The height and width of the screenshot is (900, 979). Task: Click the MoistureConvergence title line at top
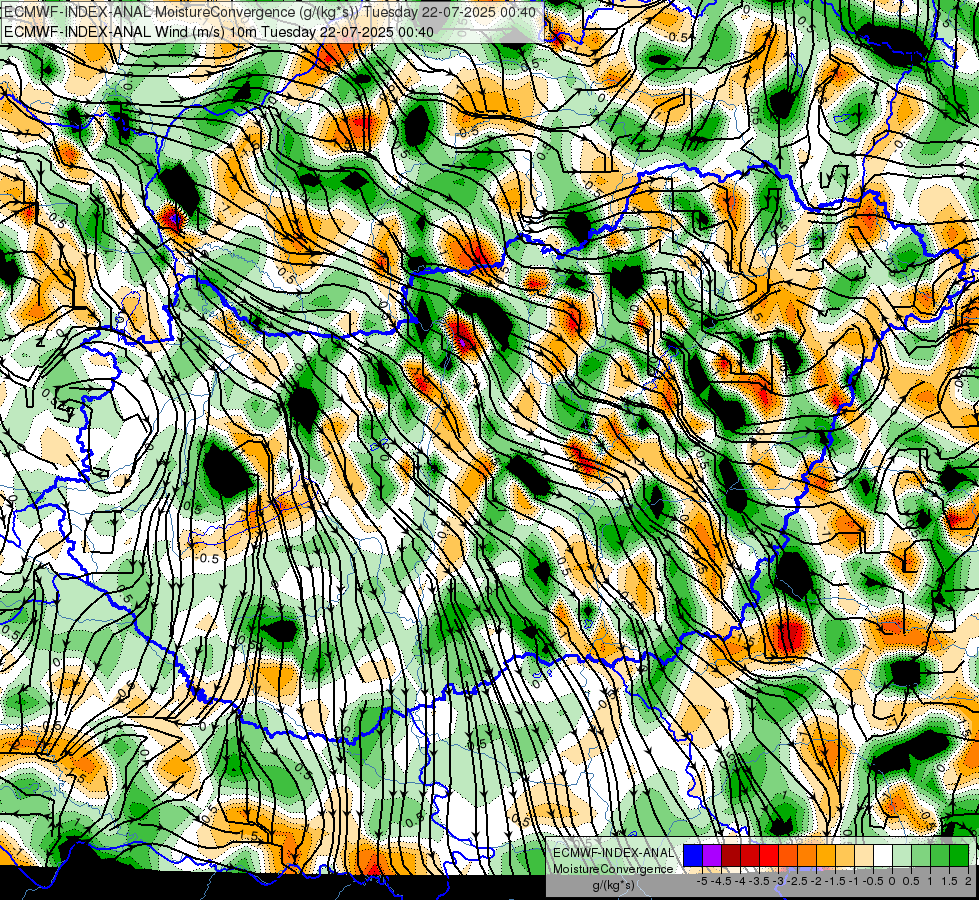(x=269, y=11)
